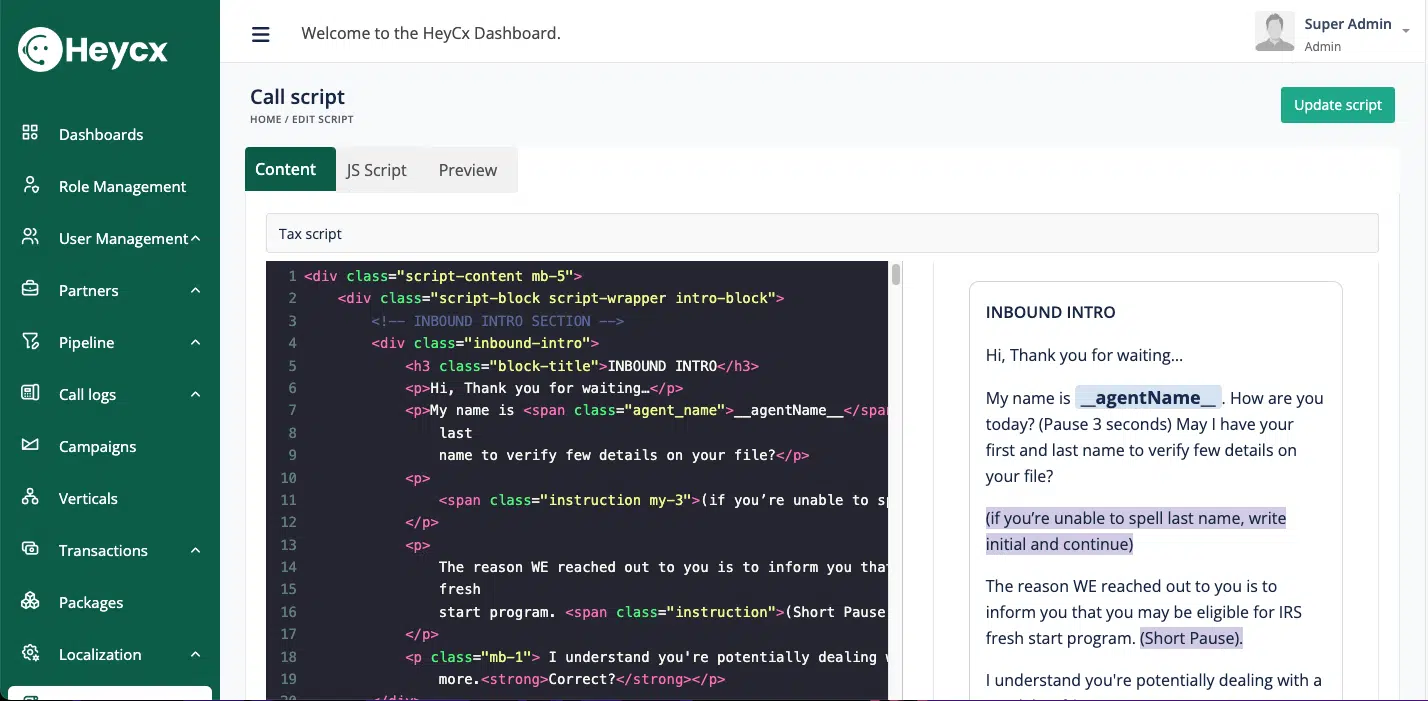Switch to the Preview tab
Image resolution: width=1428 pixels, height=701 pixels.
click(468, 170)
